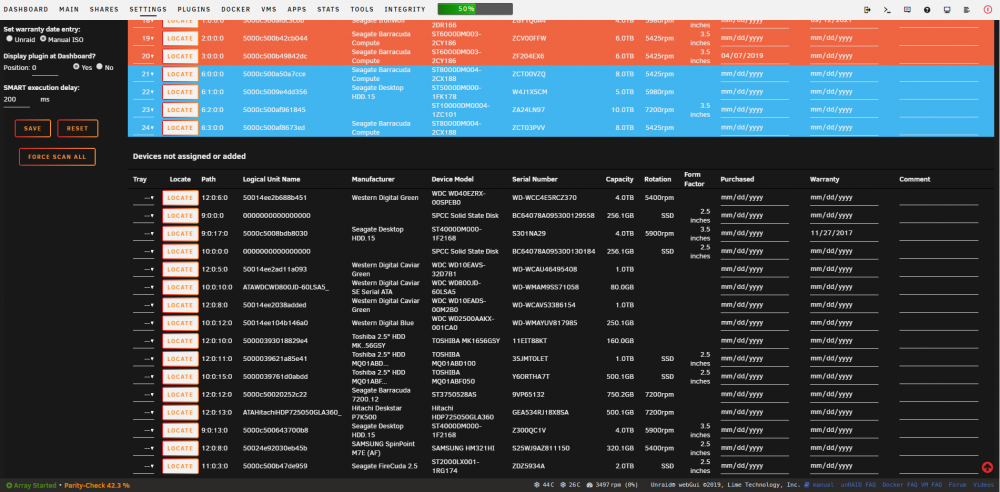
Task: Open the feedback icon in top bar
Action: (x=907, y=10)
